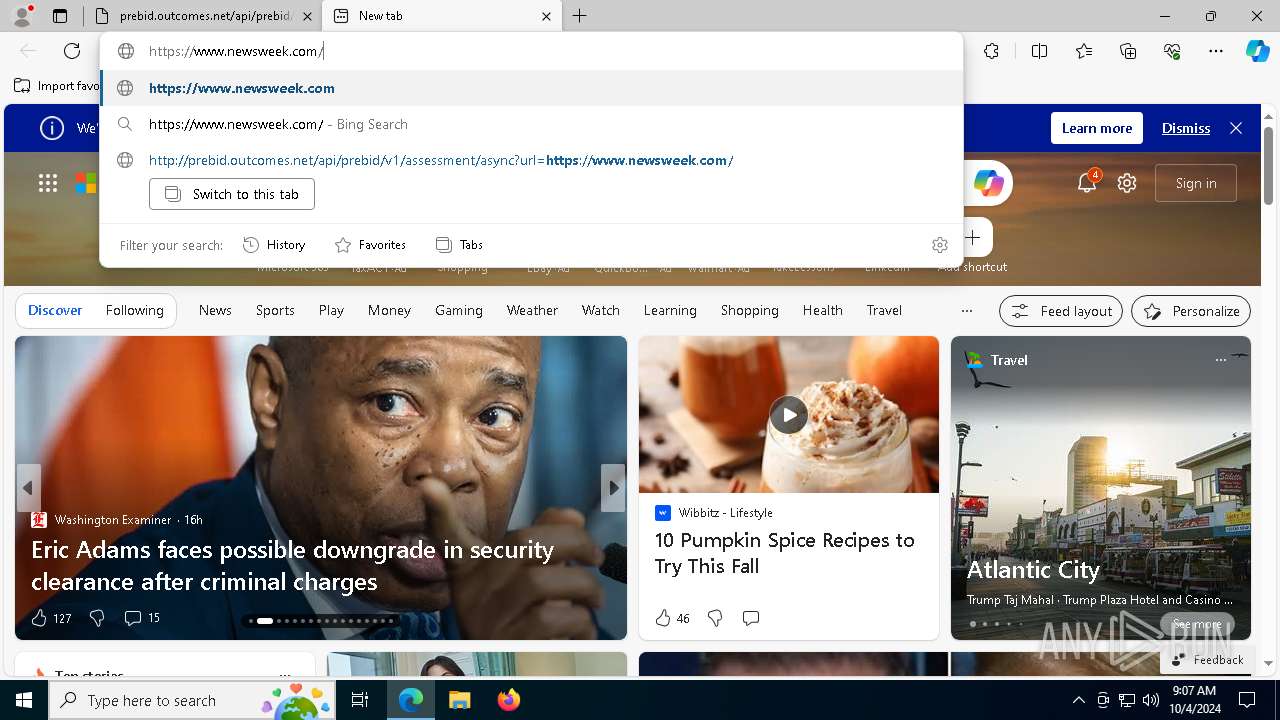Click the Refresh page icon
Screen dimensions: 1280x720
(x=72, y=51)
